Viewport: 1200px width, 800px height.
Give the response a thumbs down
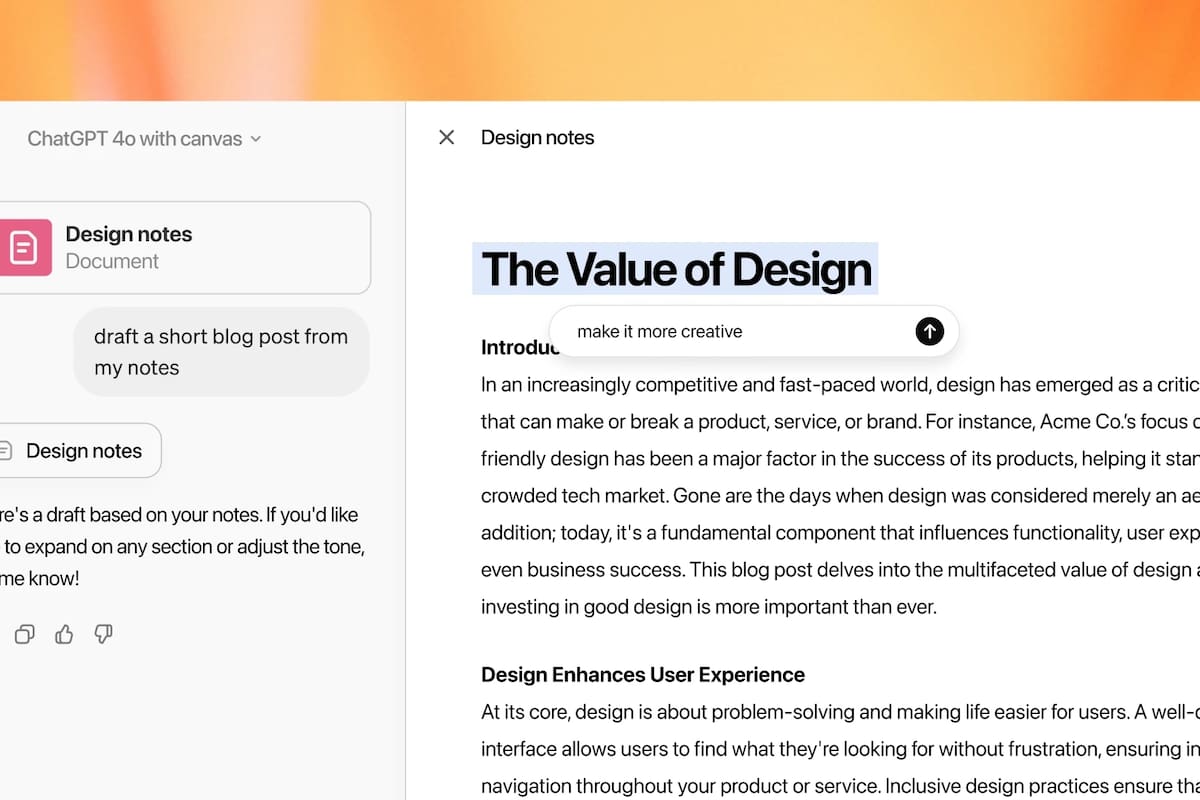(103, 634)
